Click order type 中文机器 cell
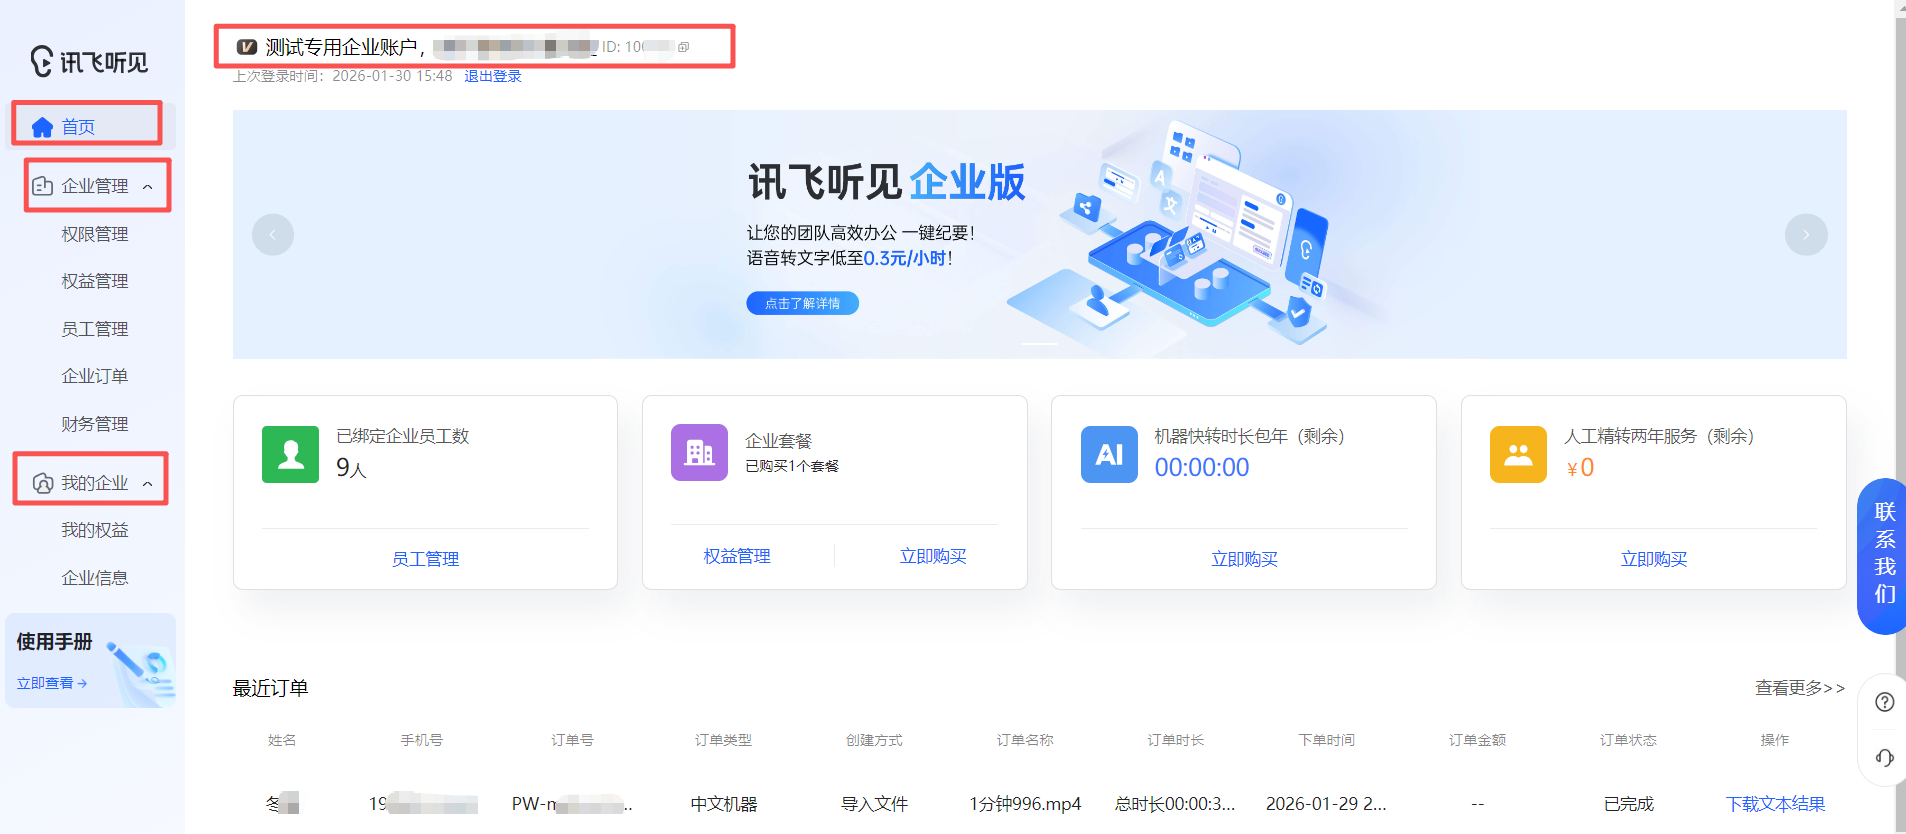Screen dimensions: 1906x834 pyautogui.click(x=724, y=804)
